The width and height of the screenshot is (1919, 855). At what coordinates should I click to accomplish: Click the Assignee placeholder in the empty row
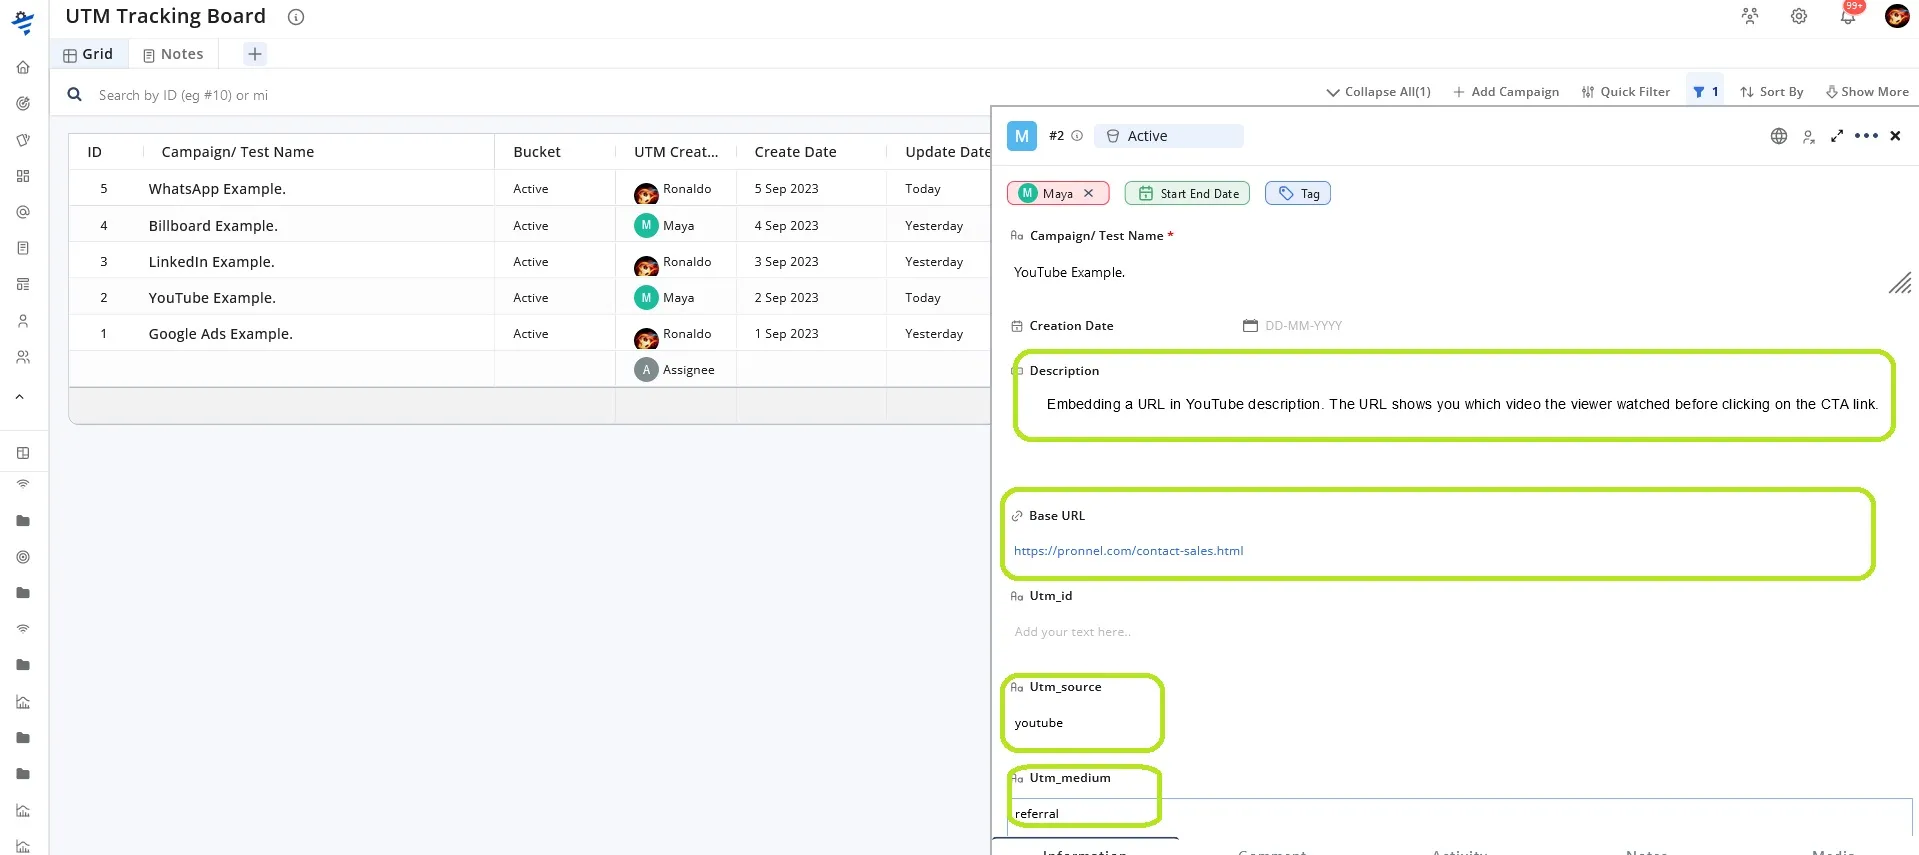675,370
